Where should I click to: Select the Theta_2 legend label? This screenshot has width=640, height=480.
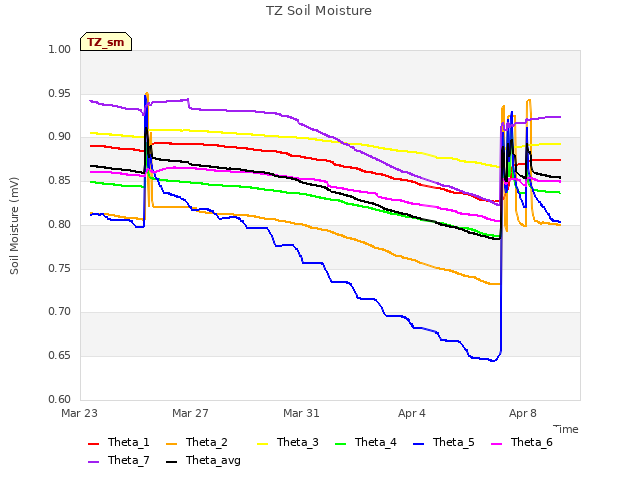click(x=207, y=442)
